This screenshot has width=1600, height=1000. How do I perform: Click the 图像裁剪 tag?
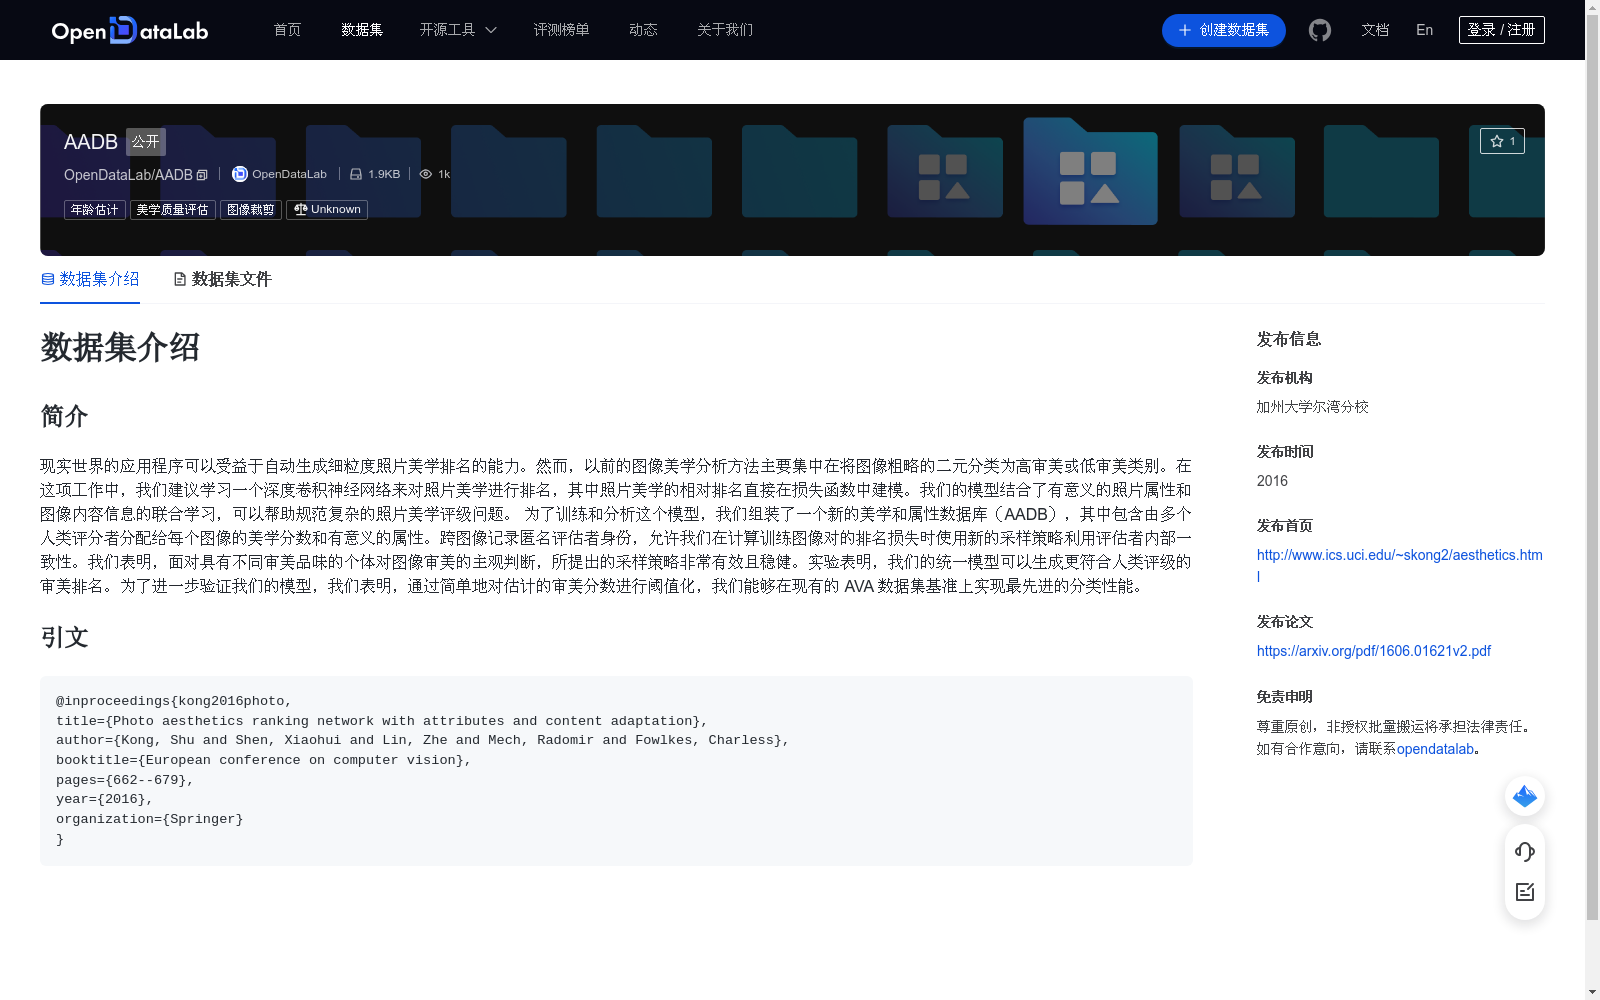(x=250, y=210)
